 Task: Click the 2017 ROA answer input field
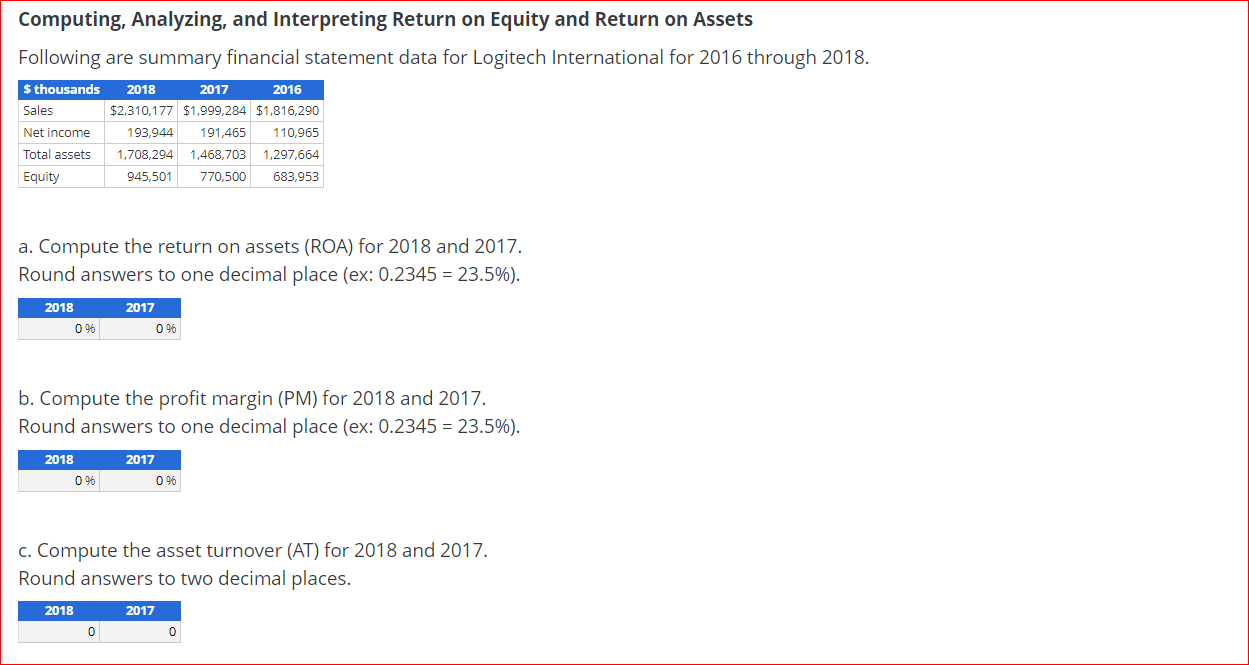(x=139, y=327)
